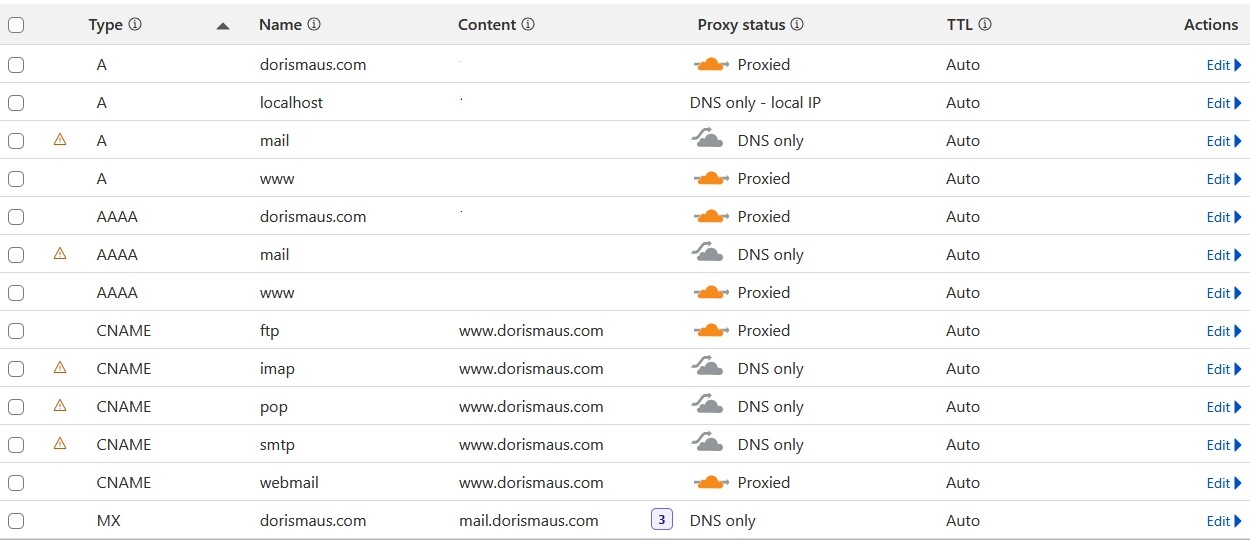Click the orange Proxied cloud for ftp record
The image size is (1250, 550).
[711, 330]
